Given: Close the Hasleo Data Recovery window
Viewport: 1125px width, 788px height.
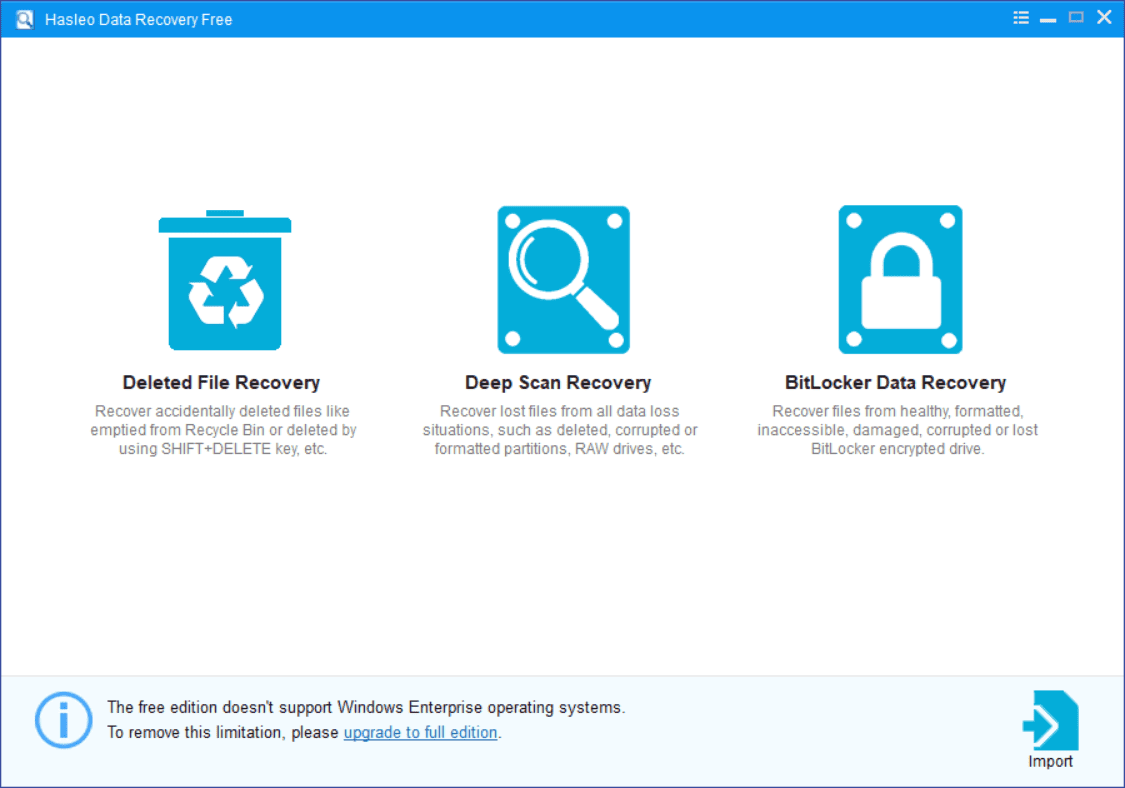Looking at the screenshot, I should click(1104, 18).
